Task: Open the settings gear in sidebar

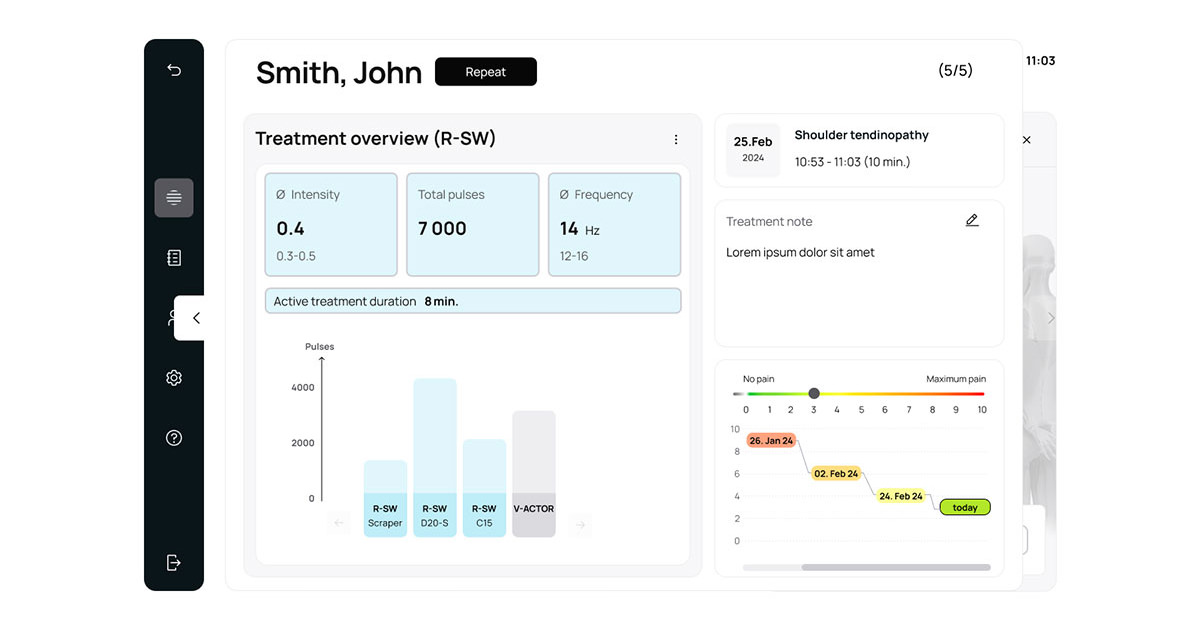Action: coord(174,378)
